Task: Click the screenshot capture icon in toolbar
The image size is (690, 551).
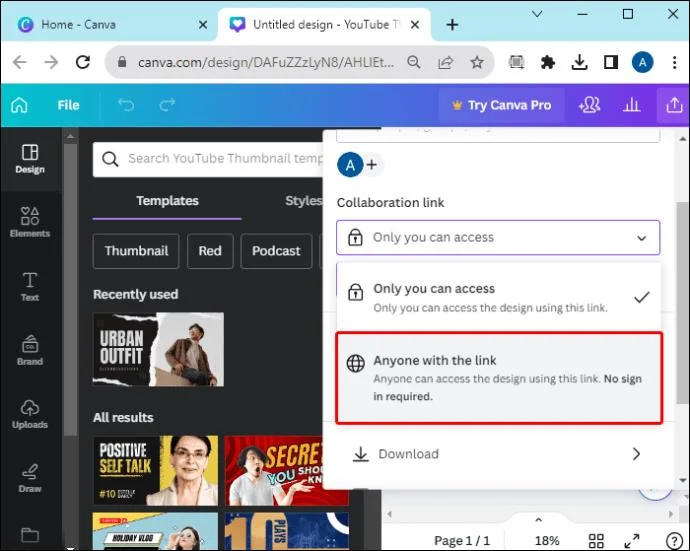Action: [516, 62]
